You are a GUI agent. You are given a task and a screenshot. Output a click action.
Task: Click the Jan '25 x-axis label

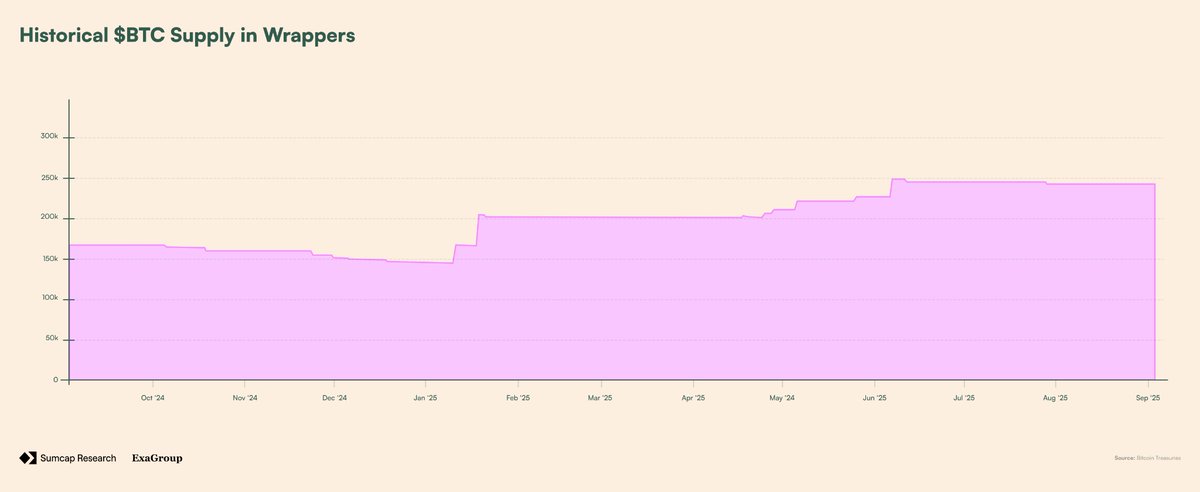(x=425, y=398)
